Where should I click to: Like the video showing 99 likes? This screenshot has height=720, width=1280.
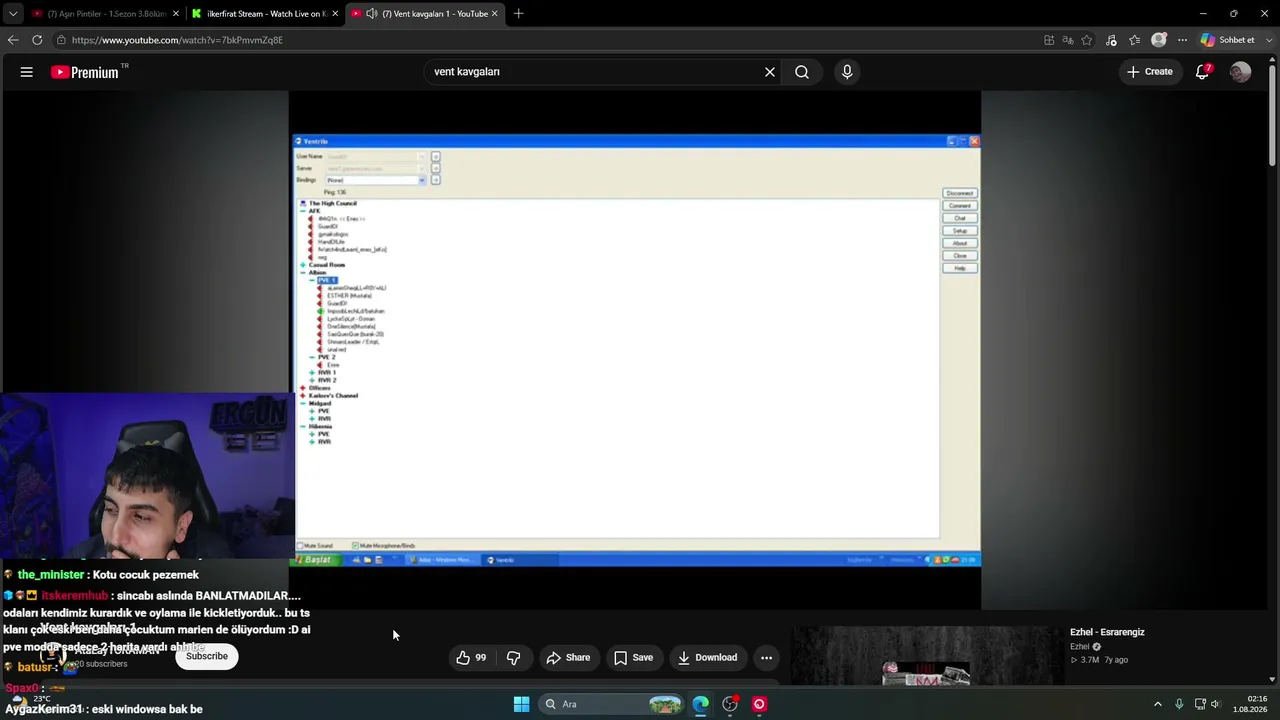471,657
